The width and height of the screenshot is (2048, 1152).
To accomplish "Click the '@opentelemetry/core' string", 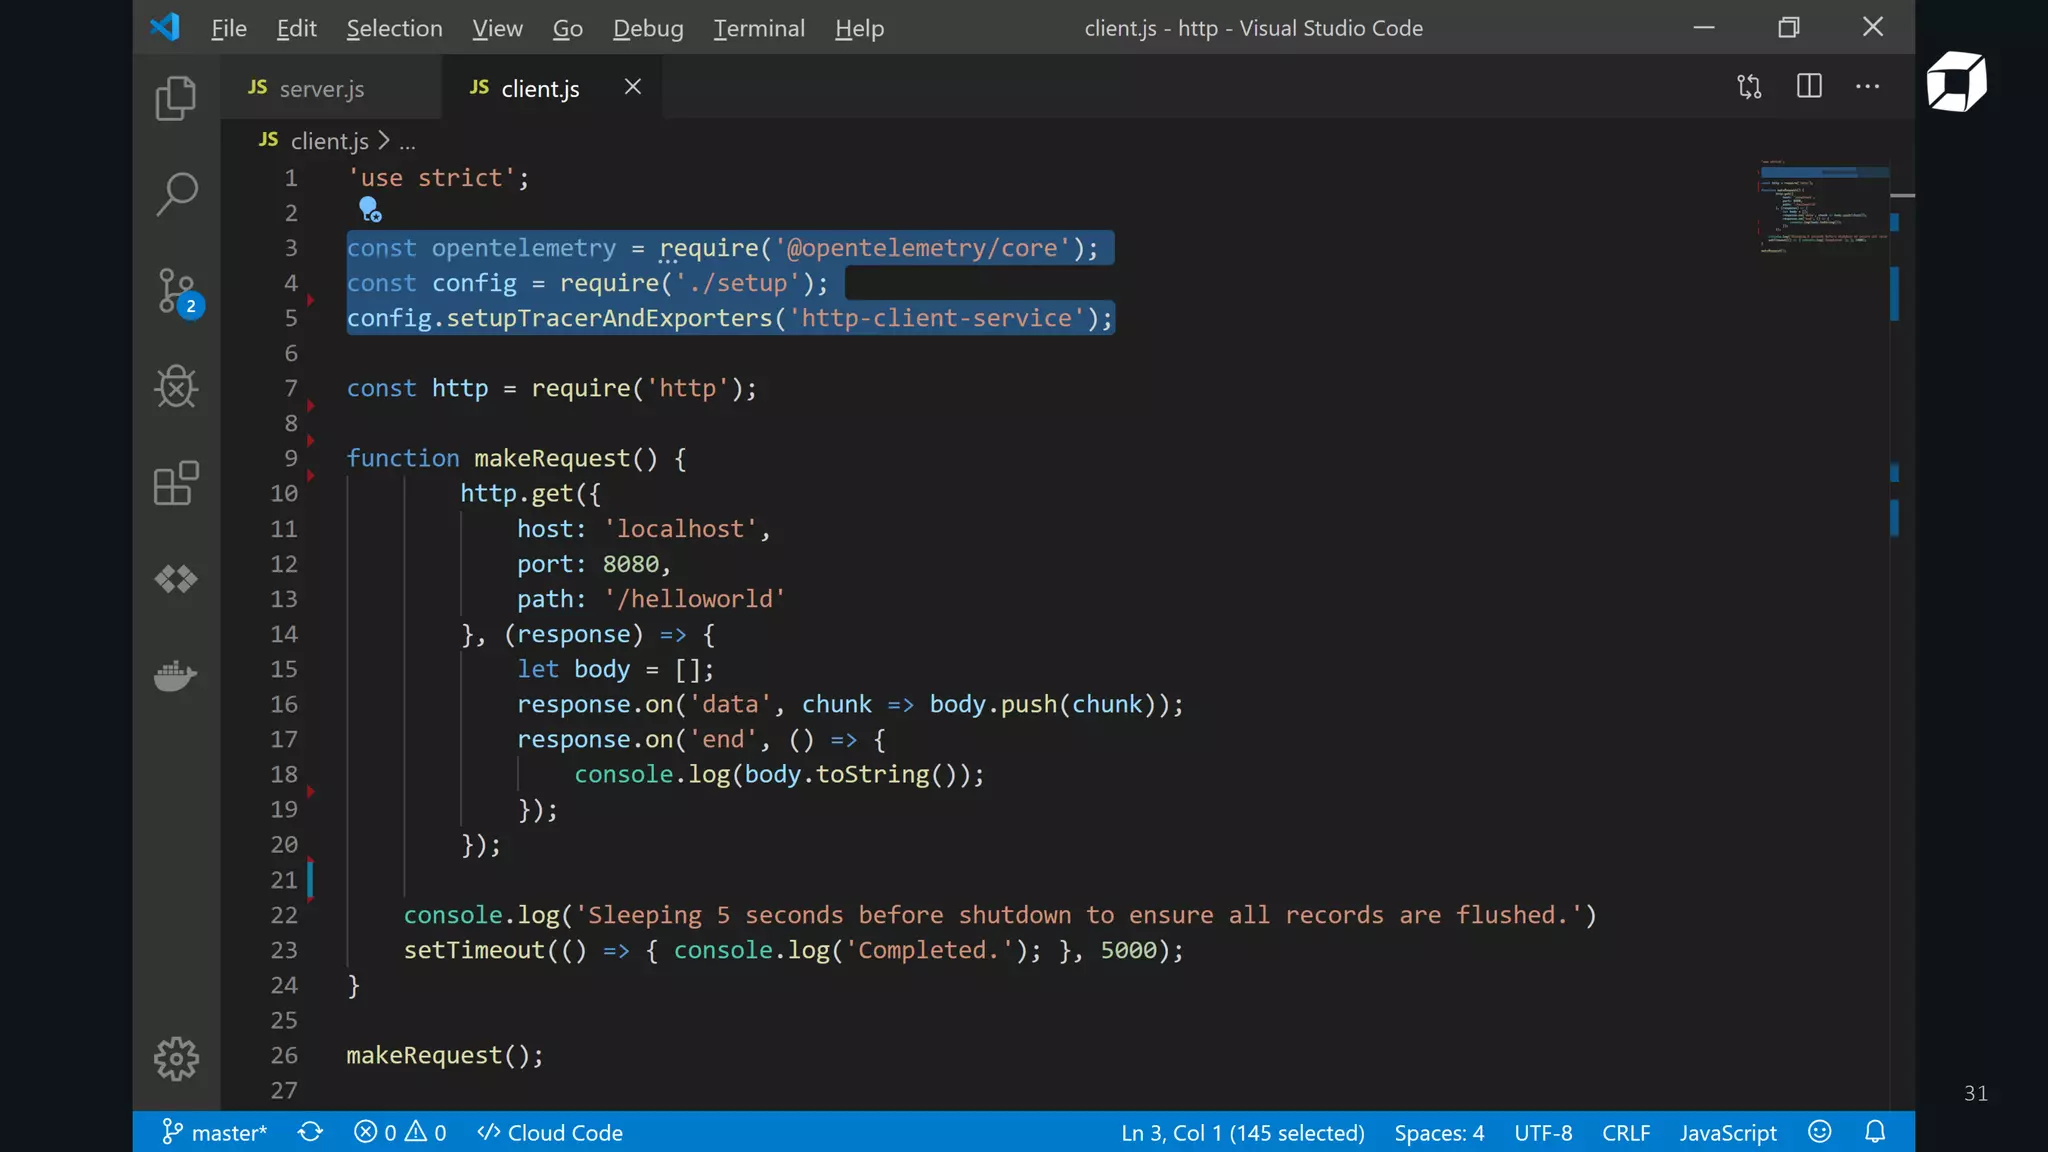I will [x=922, y=248].
